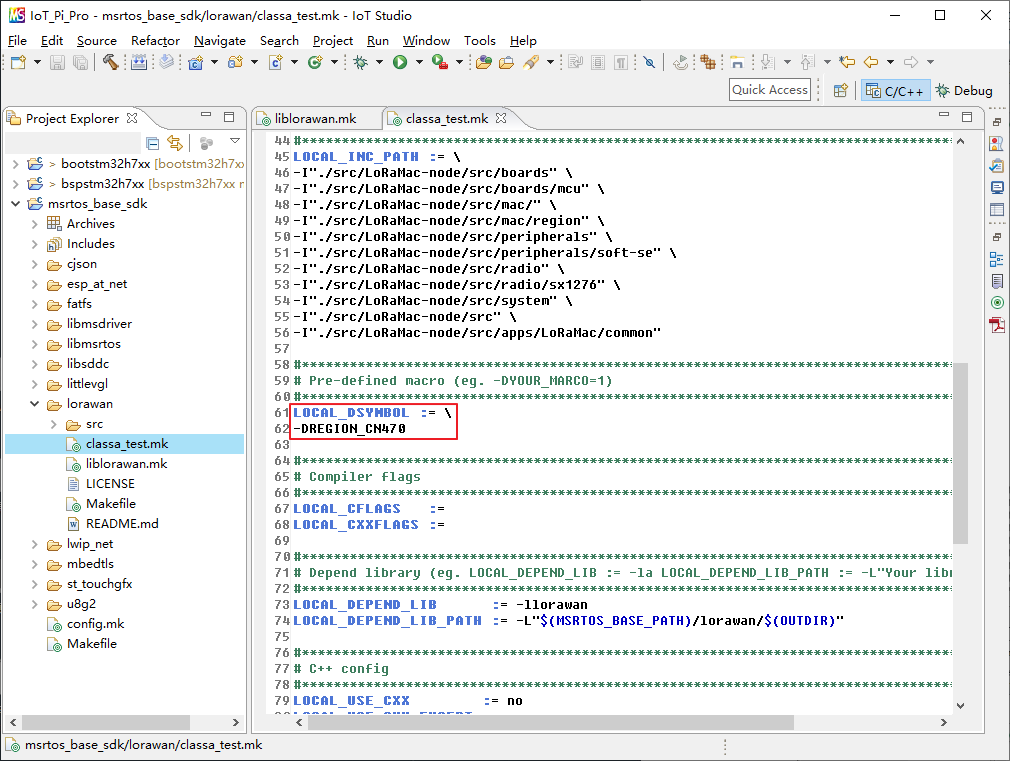Switch to the liblorawan.mk editor tab
Screen dimensions: 1010x761
(315, 118)
